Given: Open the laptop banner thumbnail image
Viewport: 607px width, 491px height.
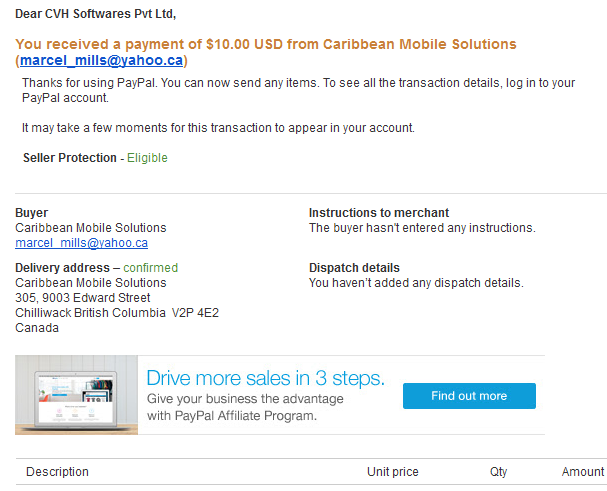Looking at the screenshot, I should click(76, 395).
